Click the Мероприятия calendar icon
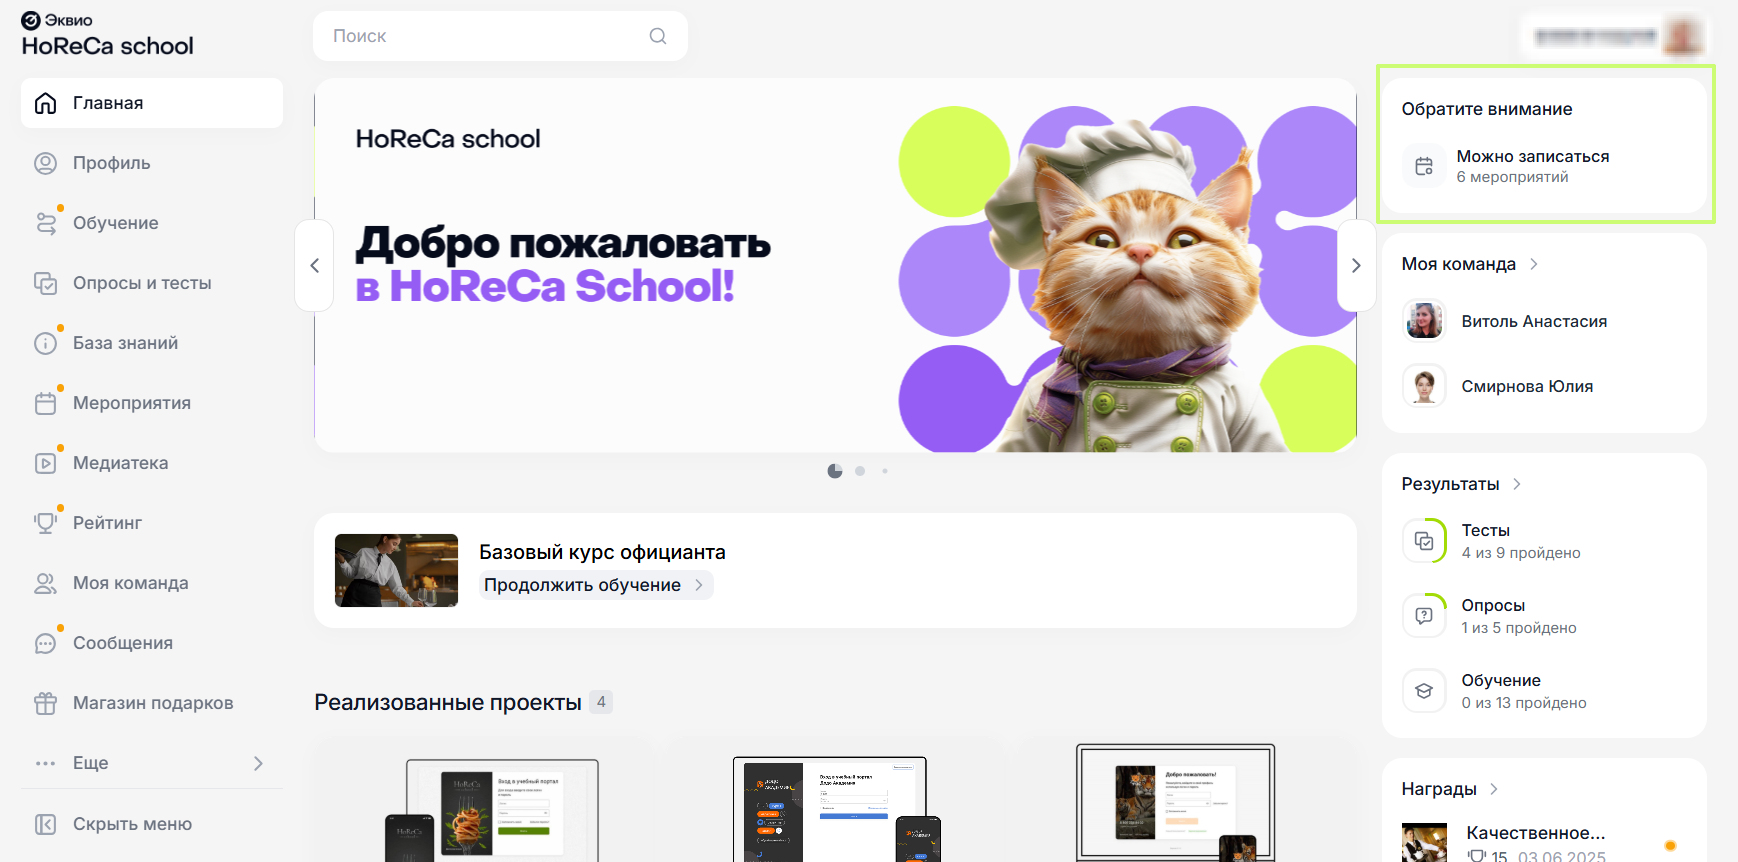1738x862 pixels. point(45,403)
